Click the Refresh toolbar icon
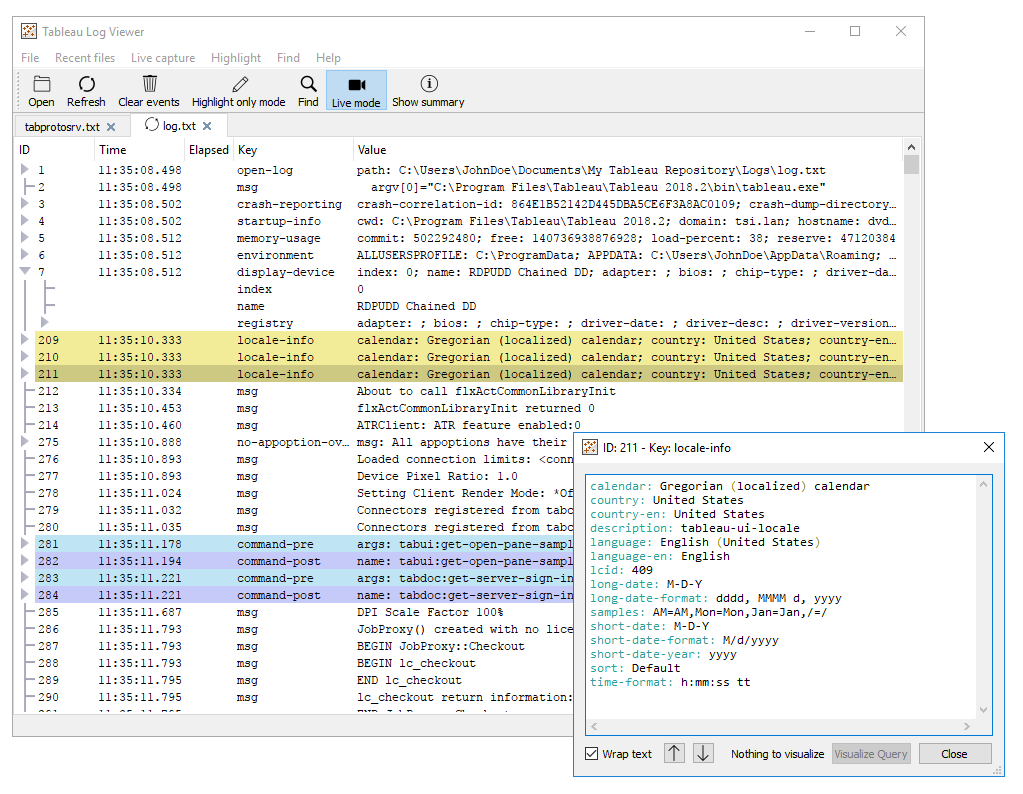This screenshot has height=794, width=1023. point(86,85)
